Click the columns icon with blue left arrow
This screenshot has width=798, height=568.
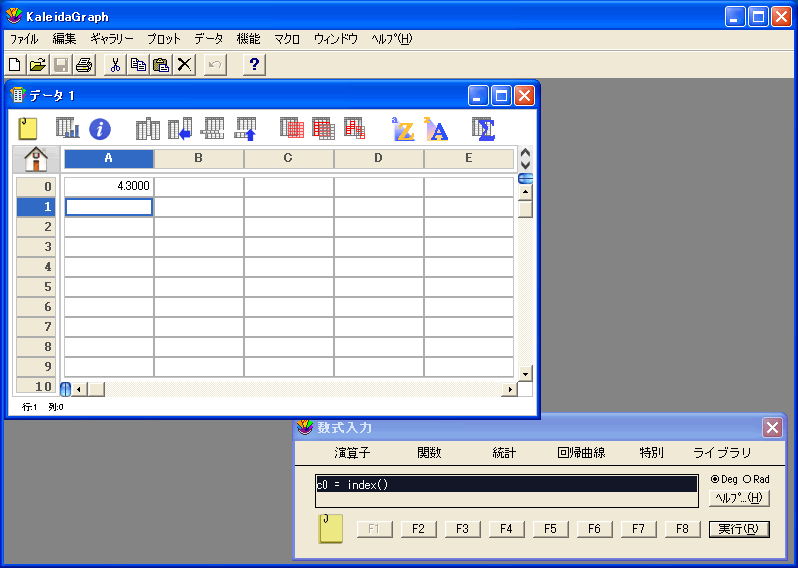180,129
